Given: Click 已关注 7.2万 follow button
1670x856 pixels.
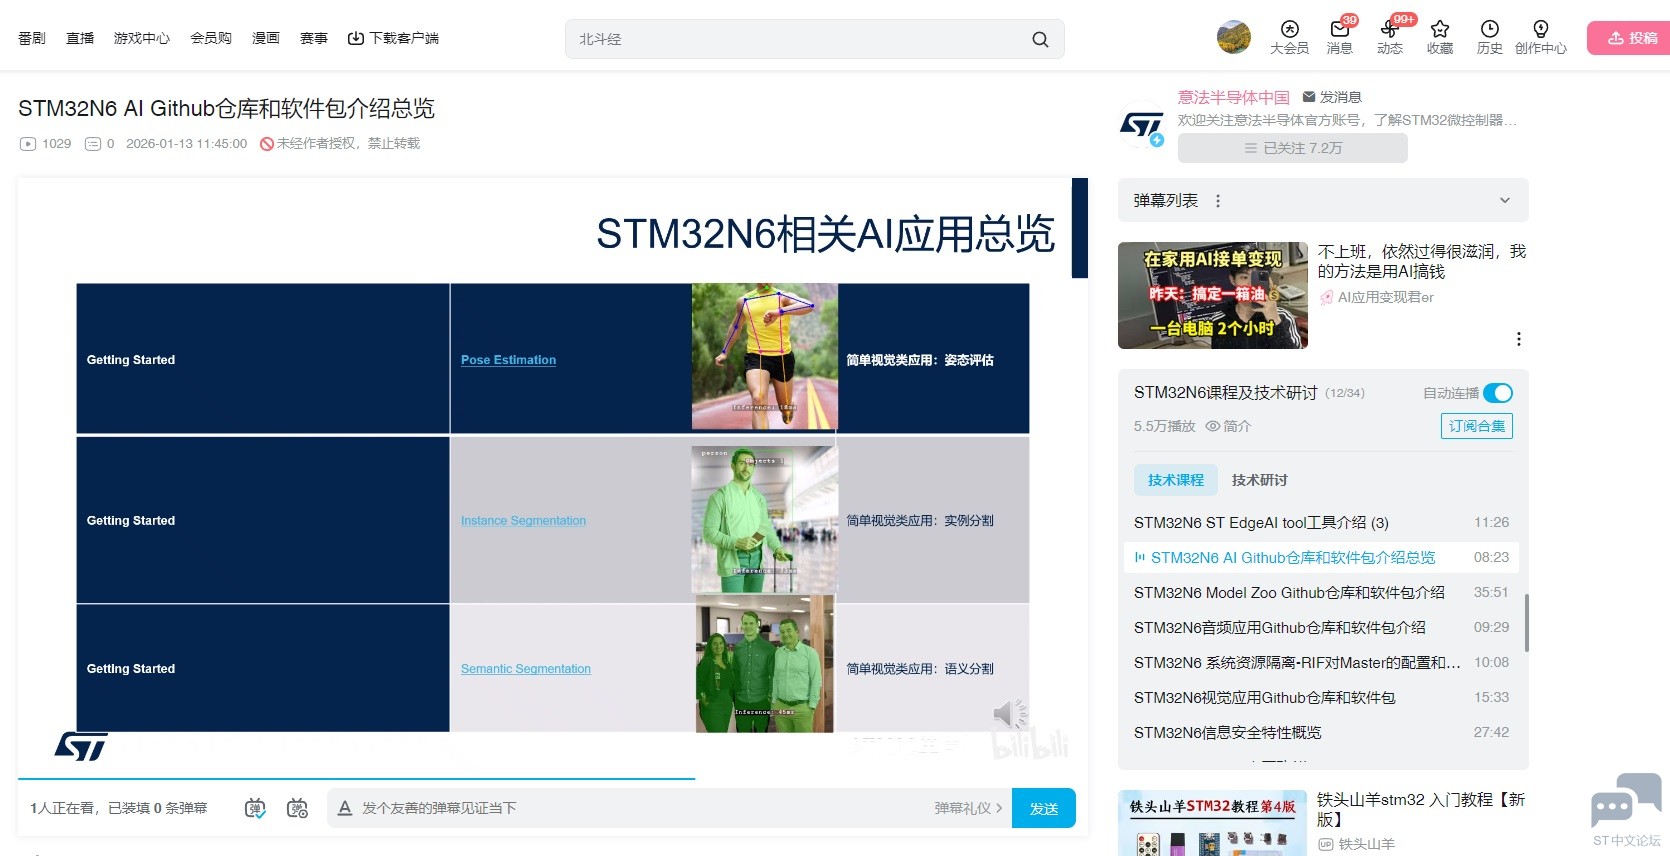Looking at the screenshot, I should [1293, 148].
